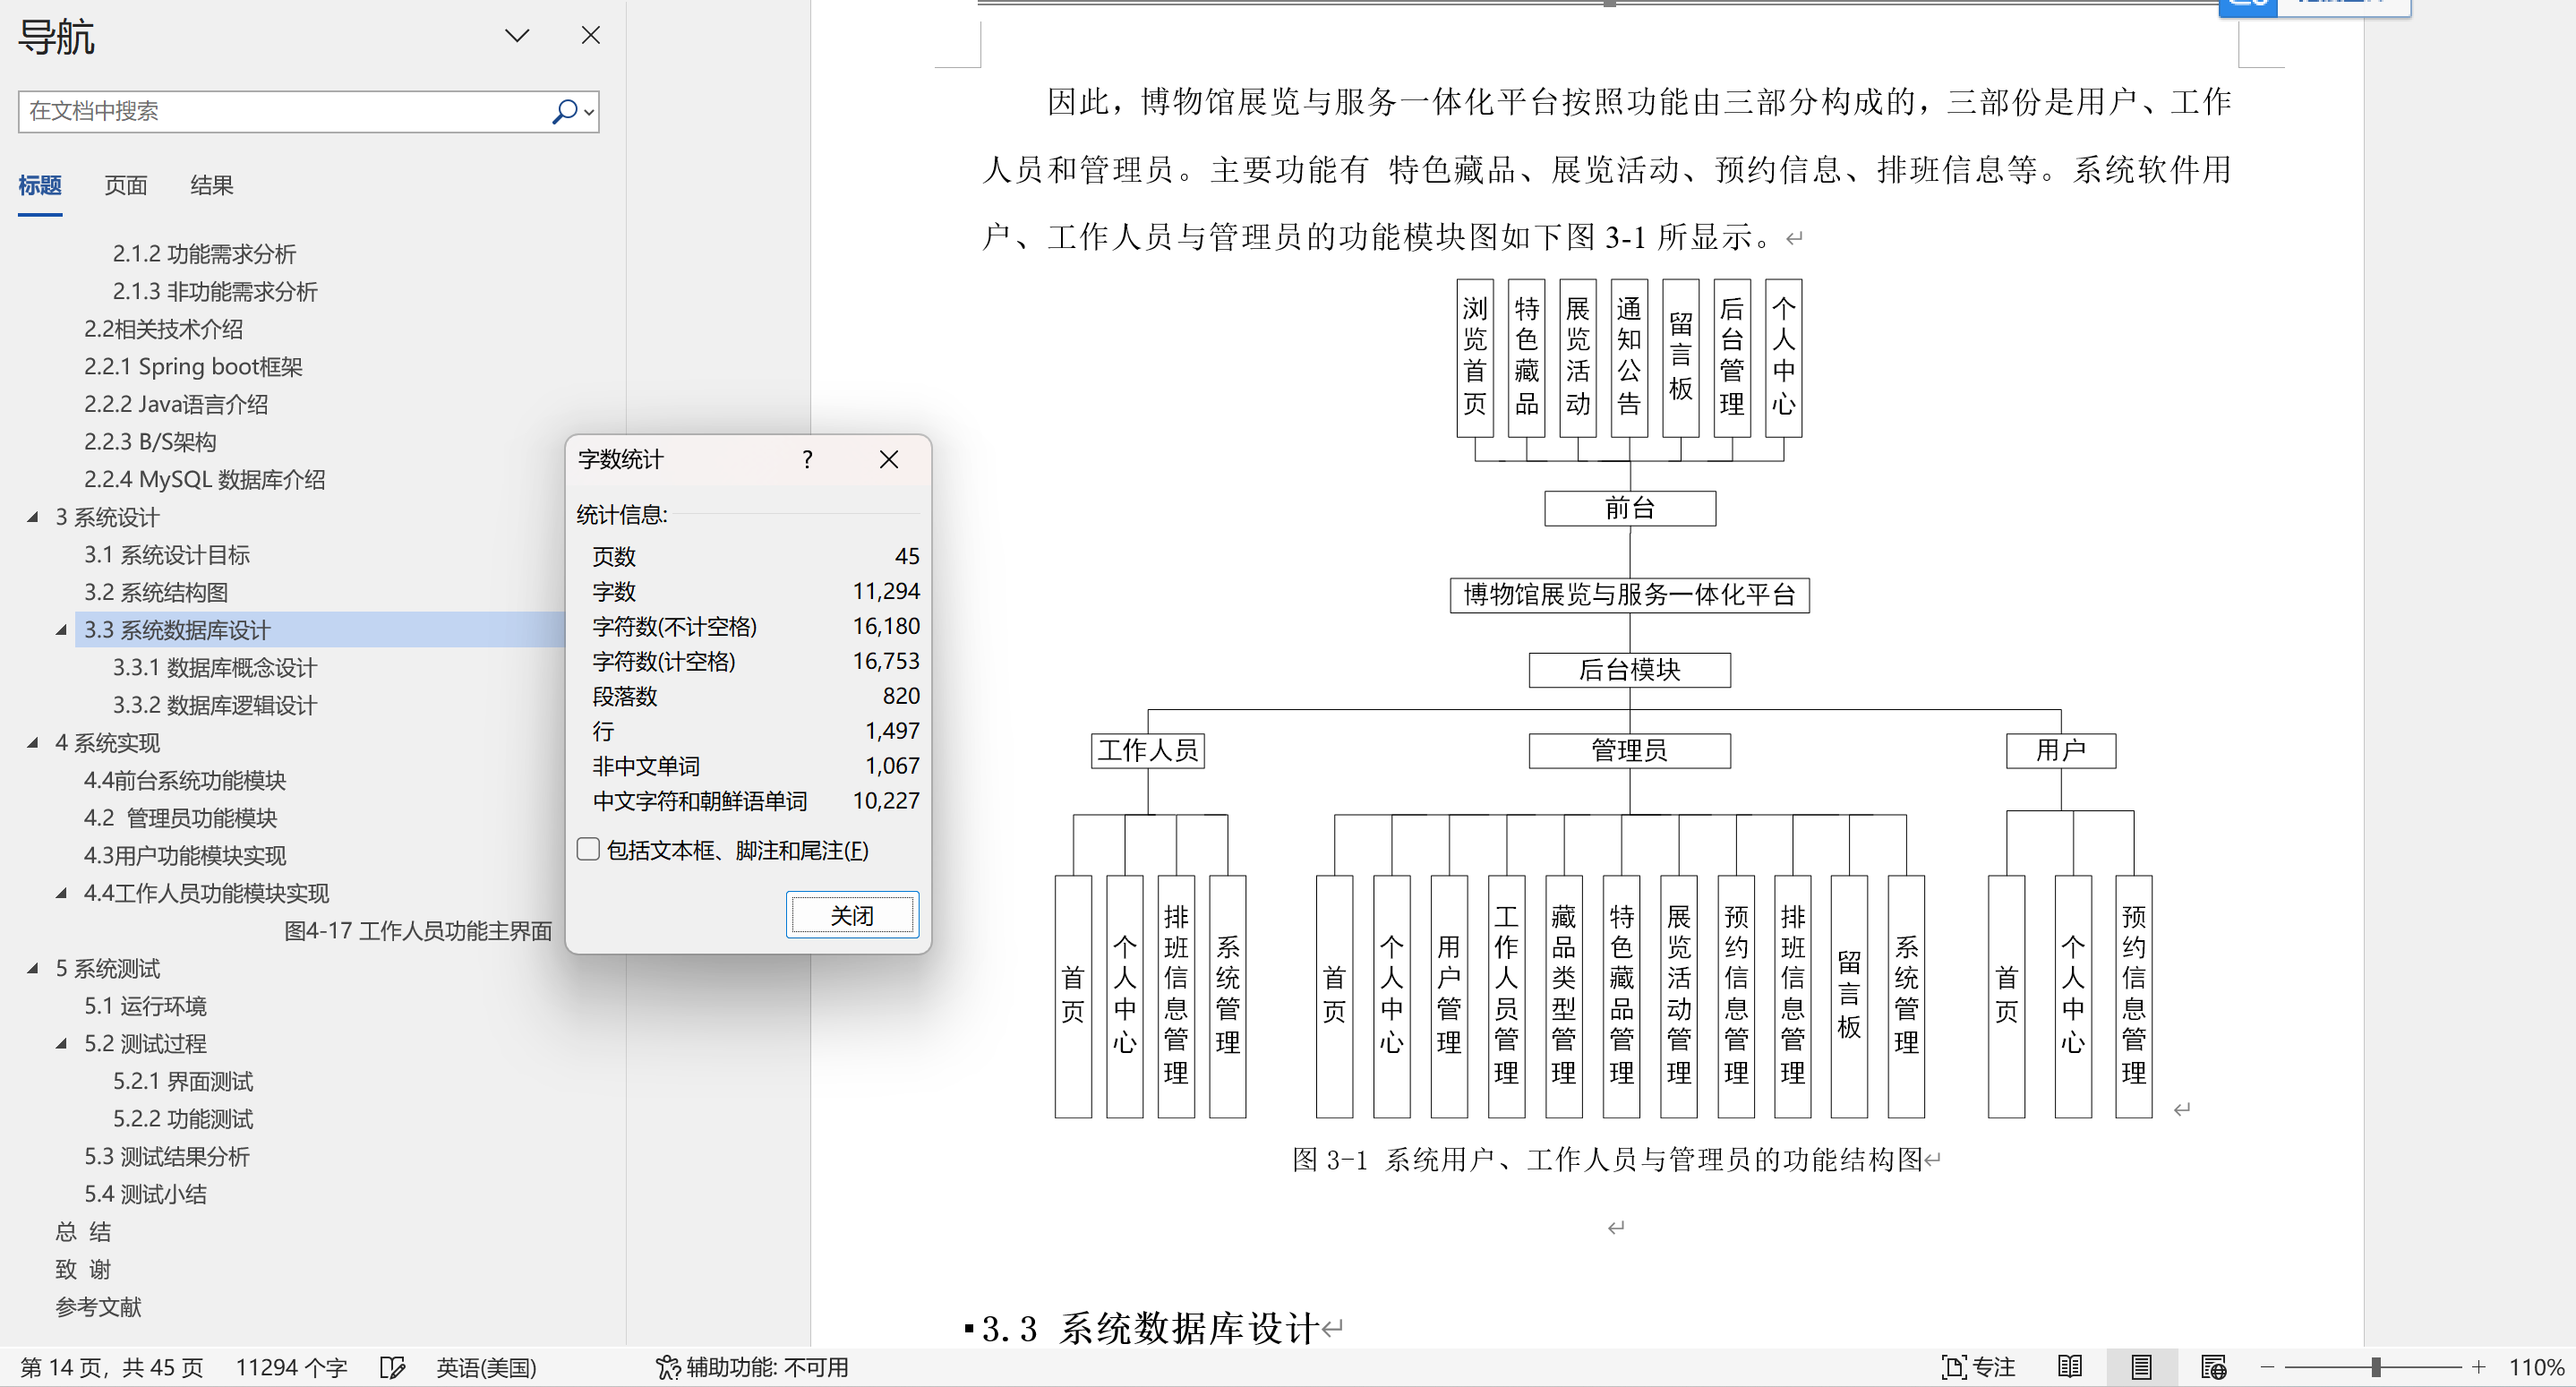Close the navigation pane
The height and width of the screenshot is (1387, 2576).
[x=591, y=36]
